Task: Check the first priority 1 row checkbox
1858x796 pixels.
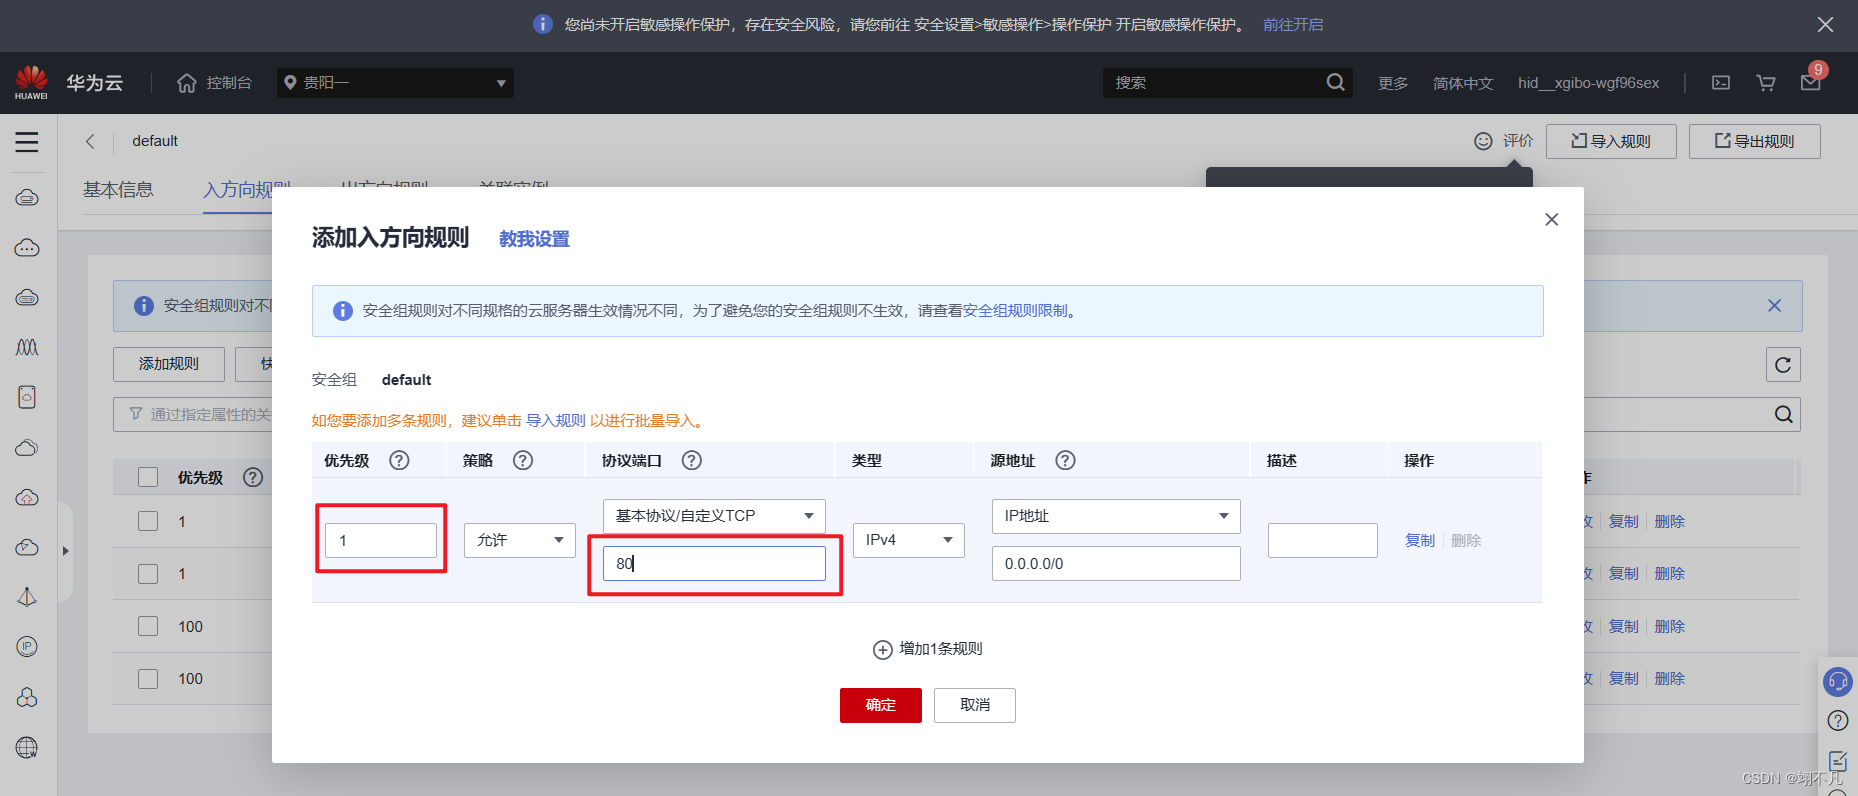Action: 148,521
